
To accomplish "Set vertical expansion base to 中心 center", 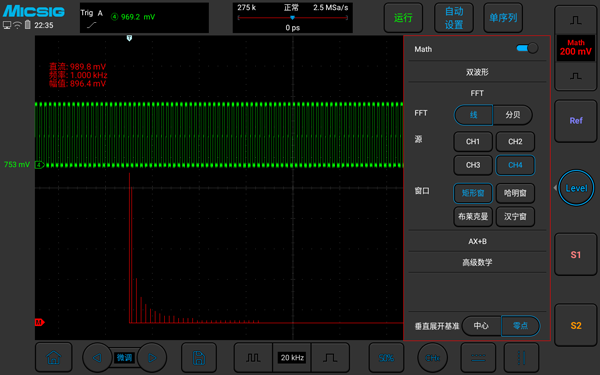I will [x=481, y=326].
